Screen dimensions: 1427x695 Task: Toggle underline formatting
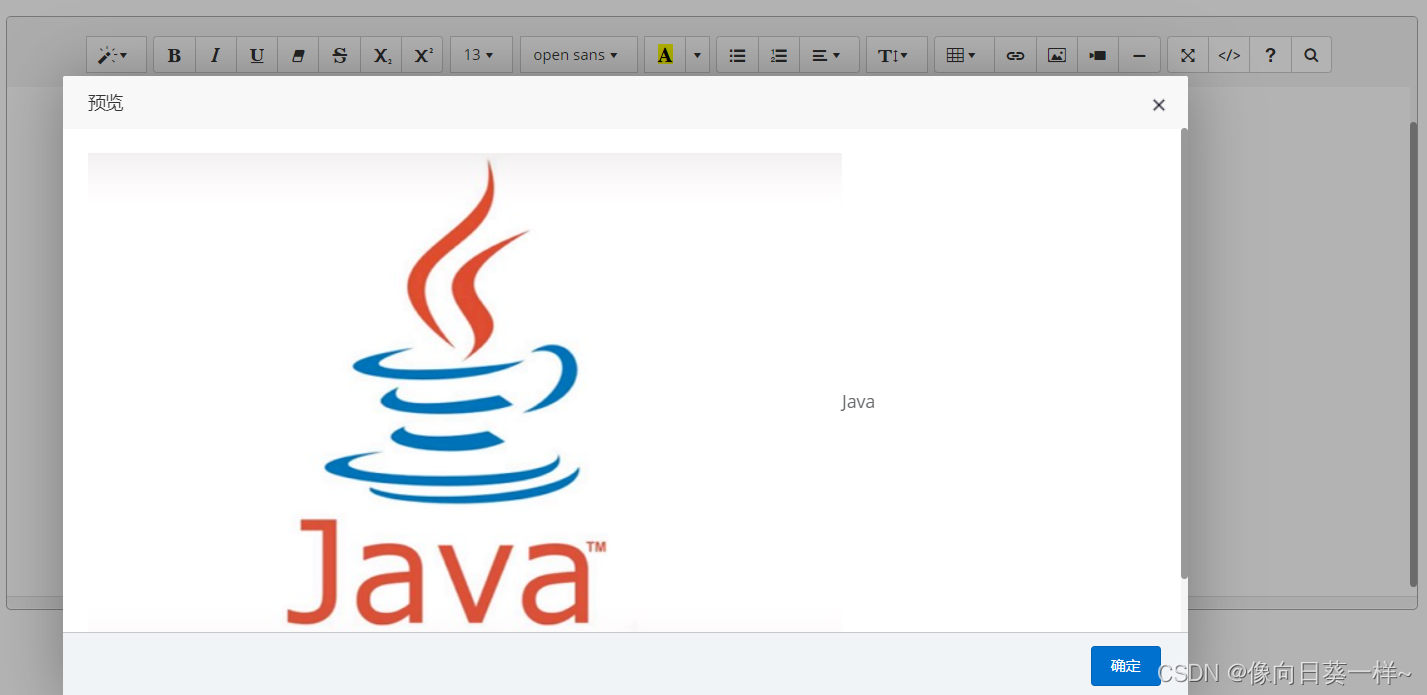[x=257, y=55]
